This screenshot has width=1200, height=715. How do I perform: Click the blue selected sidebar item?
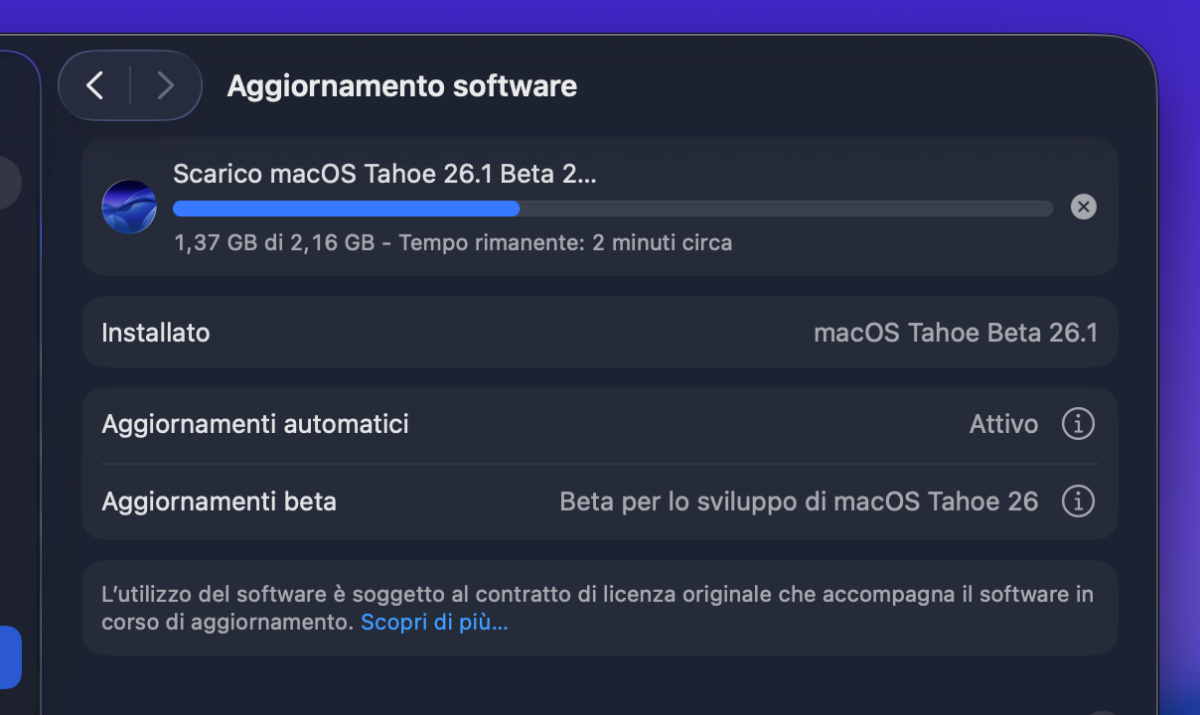(10, 657)
